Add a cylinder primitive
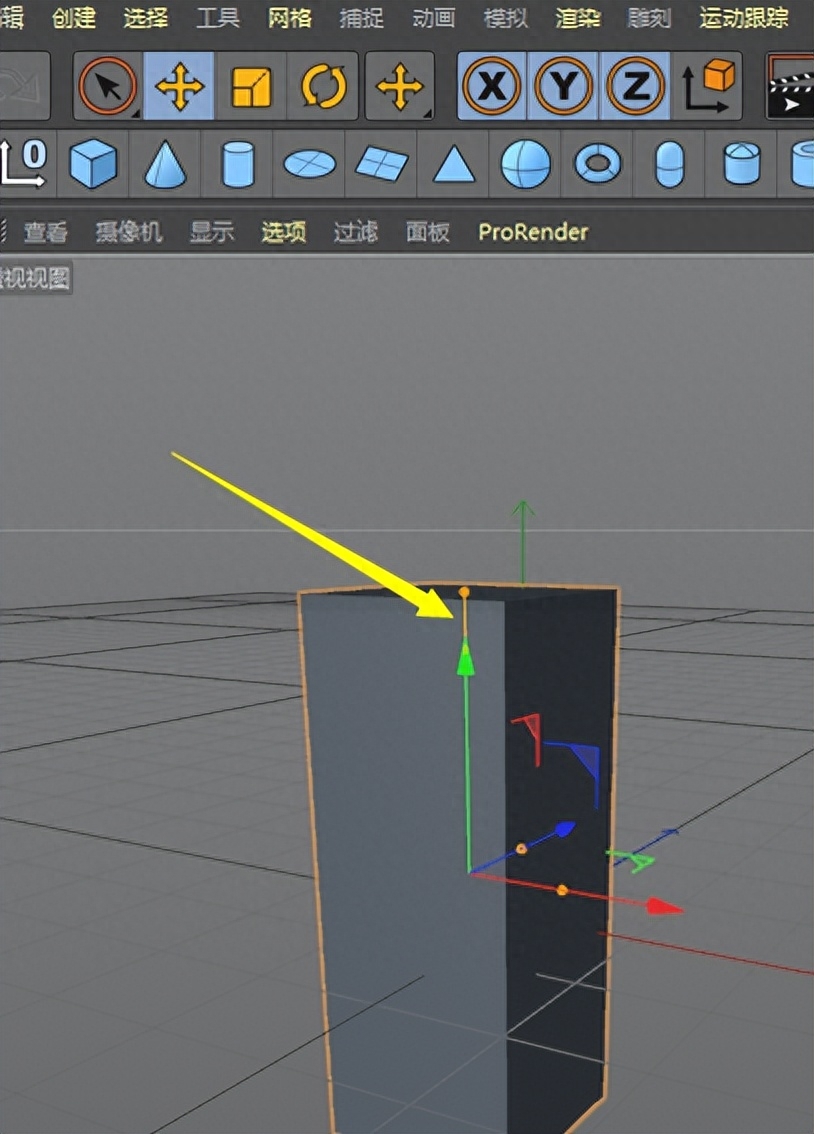 coord(238,164)
